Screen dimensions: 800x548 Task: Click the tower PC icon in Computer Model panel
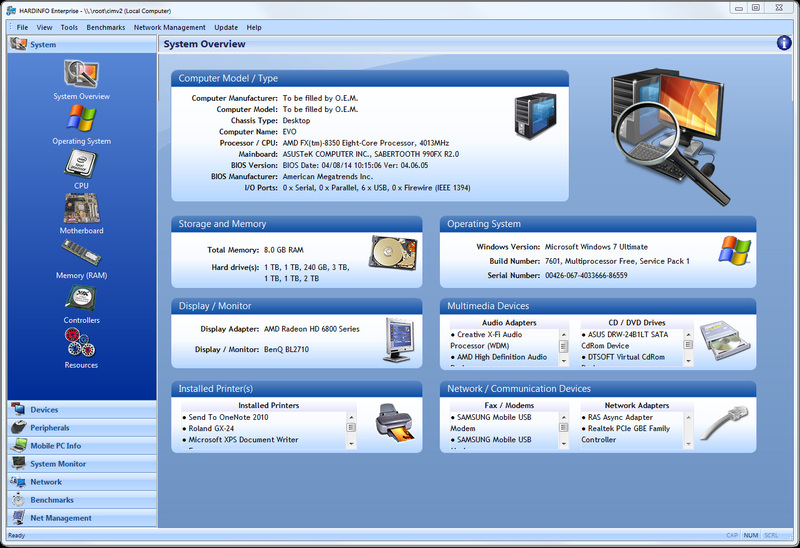pos(535,116)
